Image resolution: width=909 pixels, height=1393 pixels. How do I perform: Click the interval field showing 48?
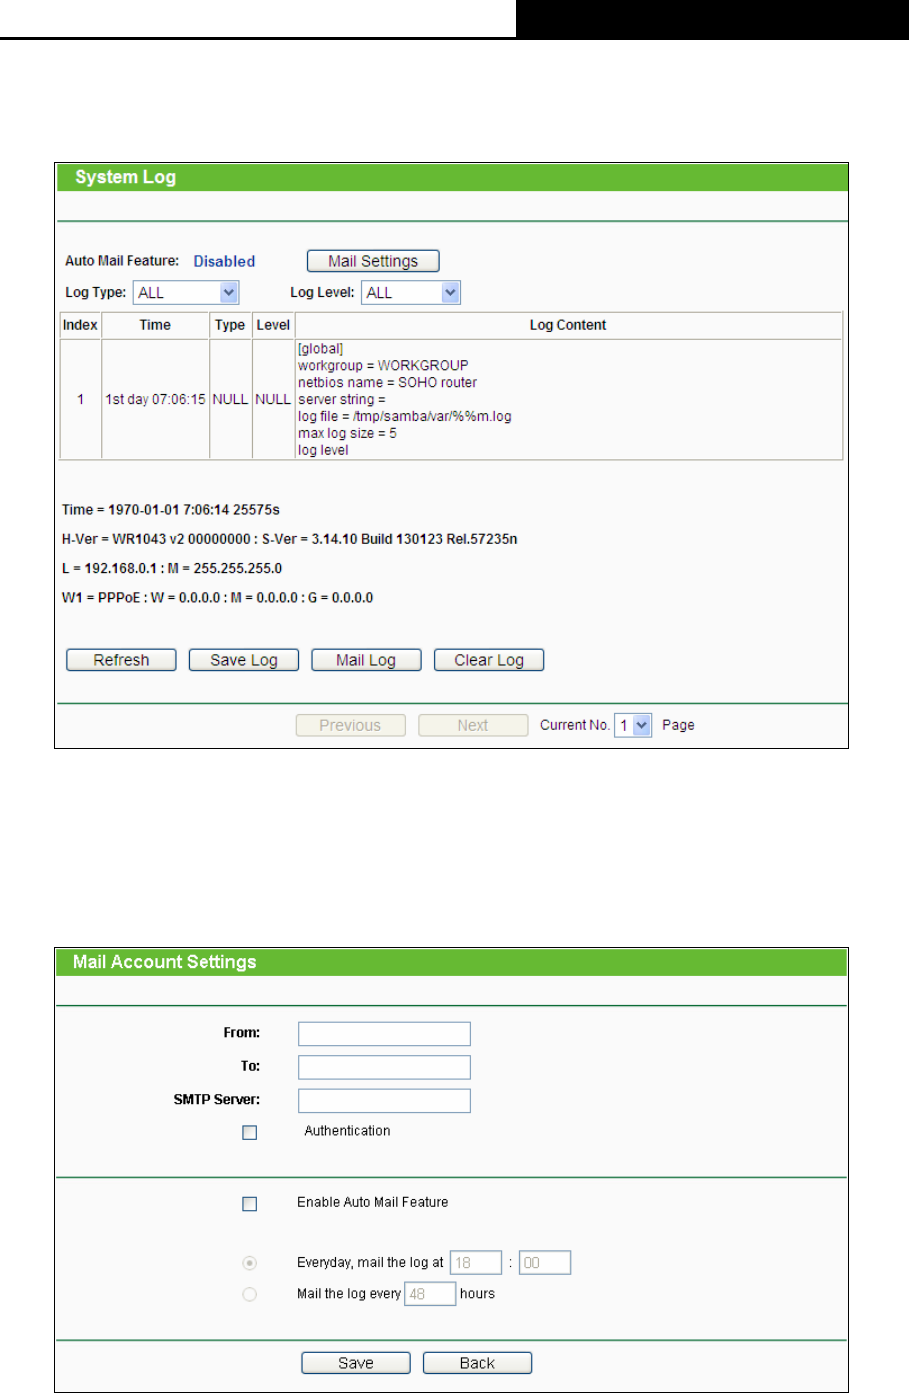[430, 1294]
